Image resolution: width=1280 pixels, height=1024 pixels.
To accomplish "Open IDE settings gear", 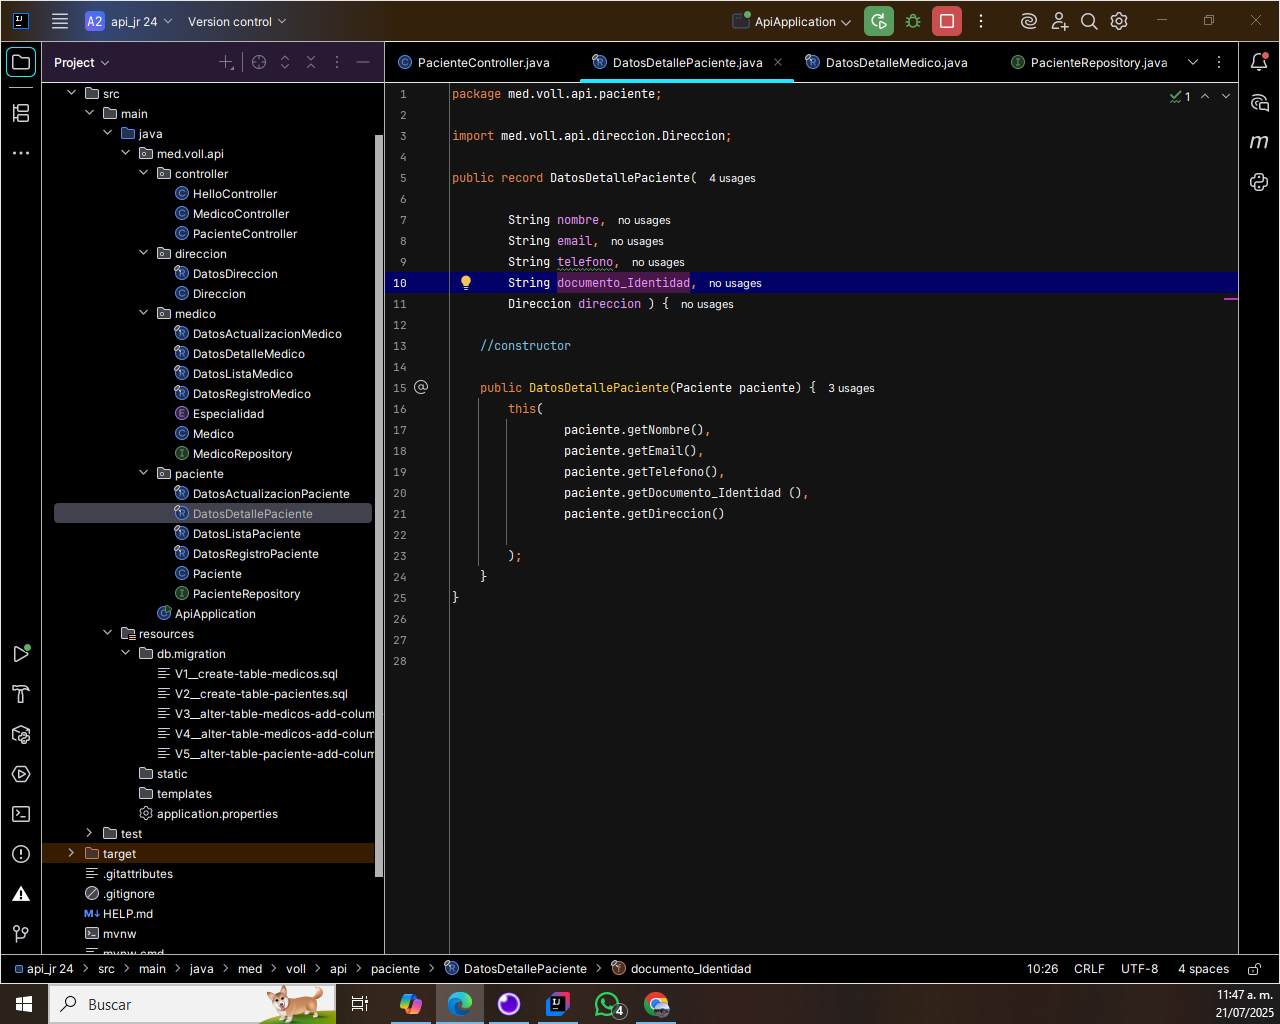I will 1119,21.
